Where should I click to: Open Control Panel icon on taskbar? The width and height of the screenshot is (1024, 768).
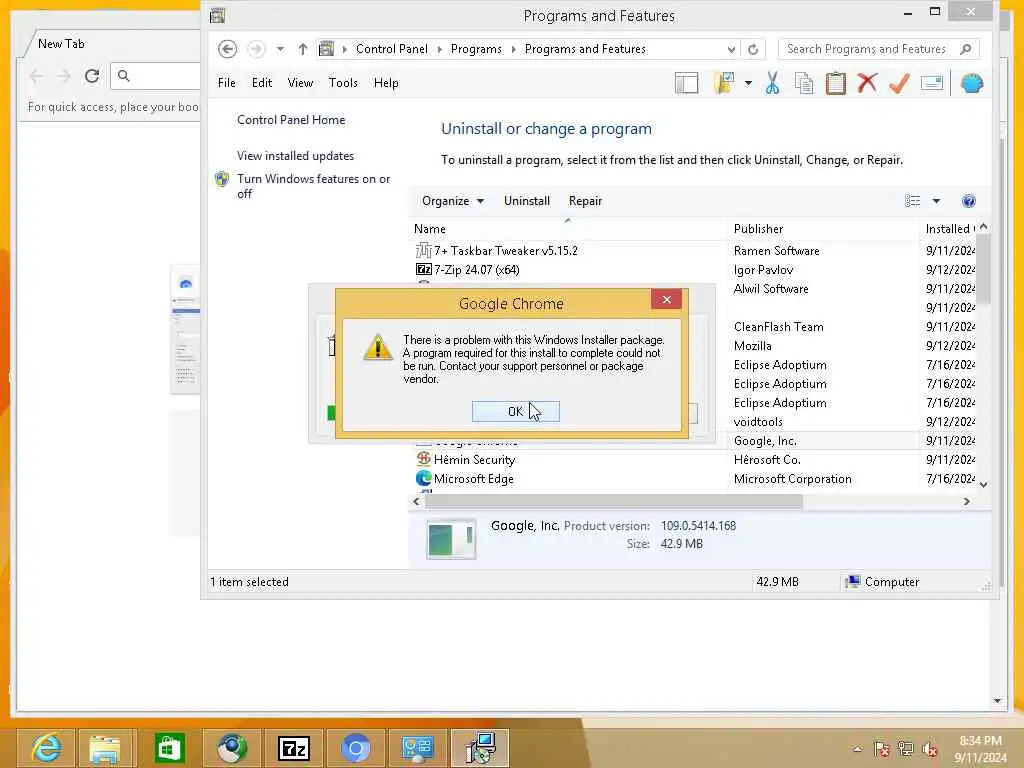(418, 748)
